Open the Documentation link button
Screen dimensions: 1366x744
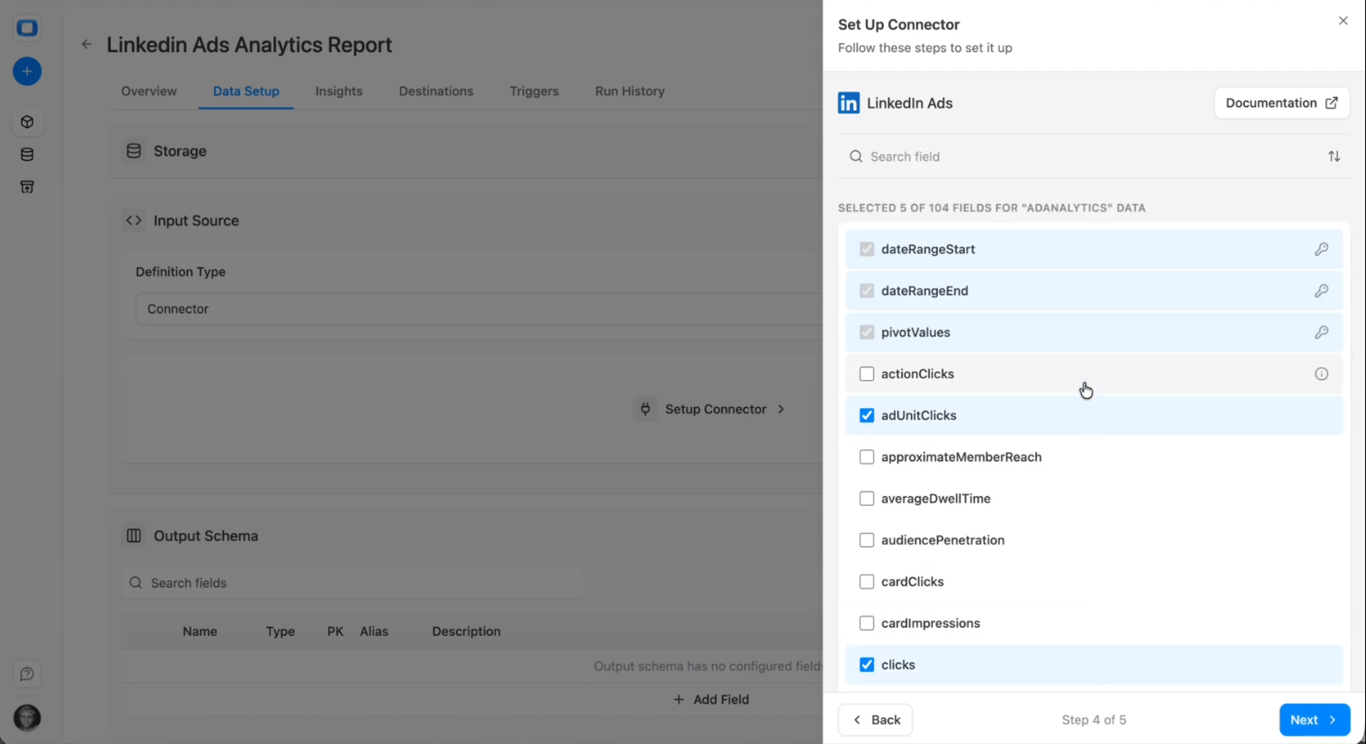click(x=1282, y=103)
